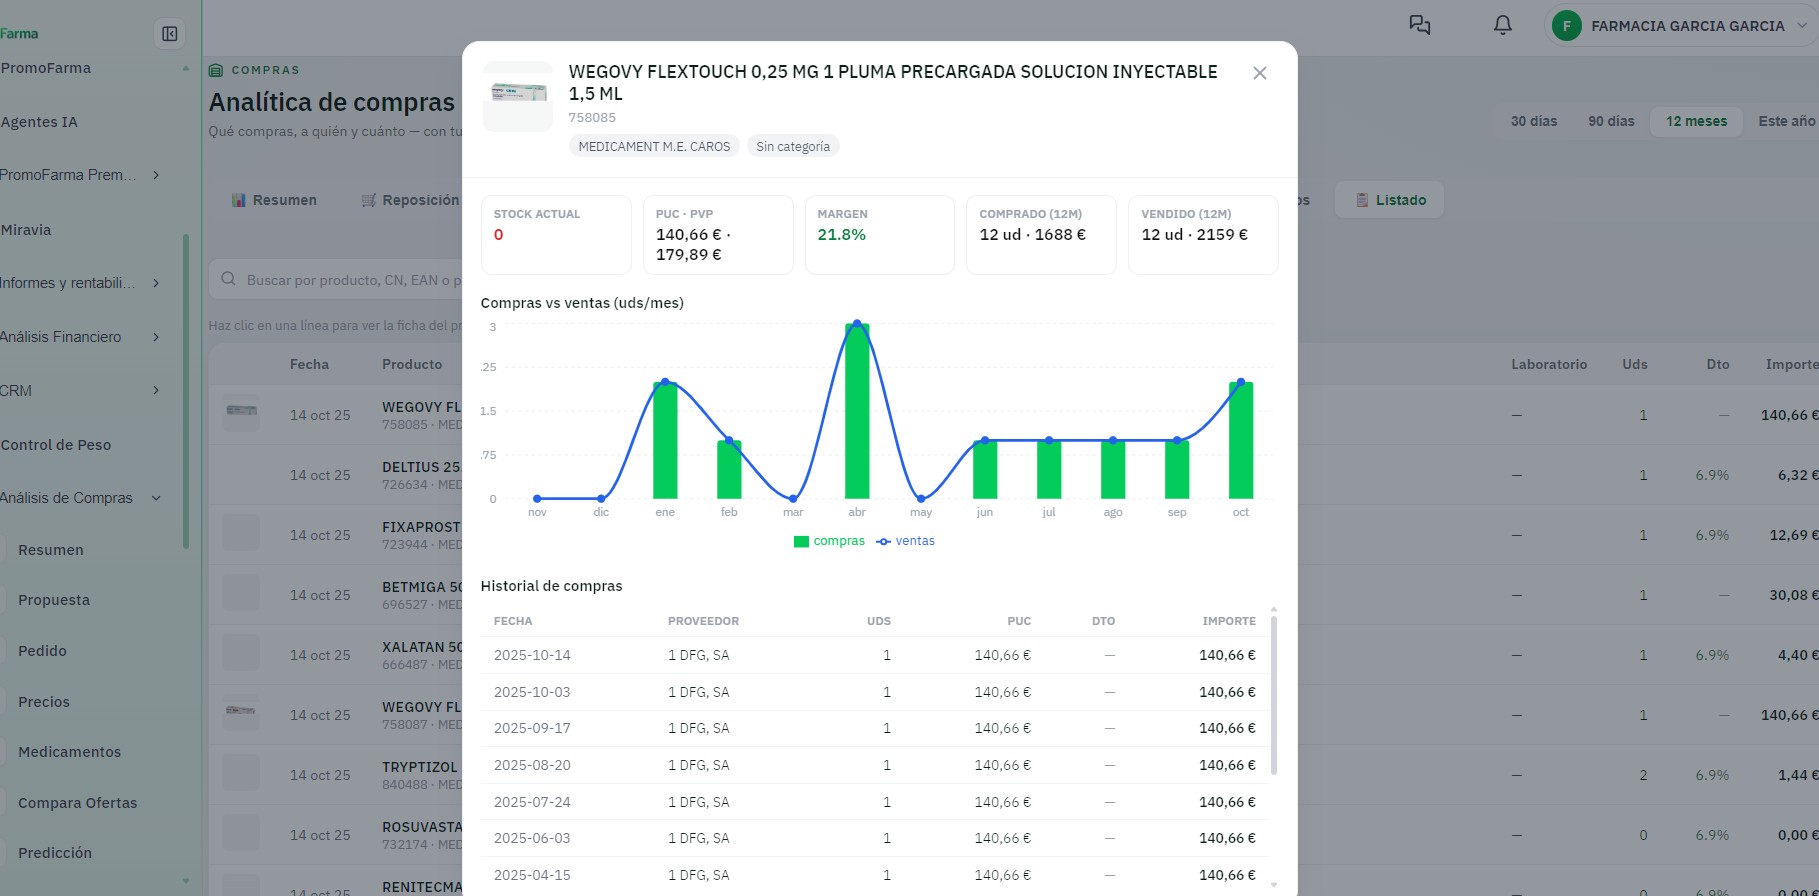1819x896 pixels.
Task: Open Miravia in sidebar
Action: click(26, 230)
